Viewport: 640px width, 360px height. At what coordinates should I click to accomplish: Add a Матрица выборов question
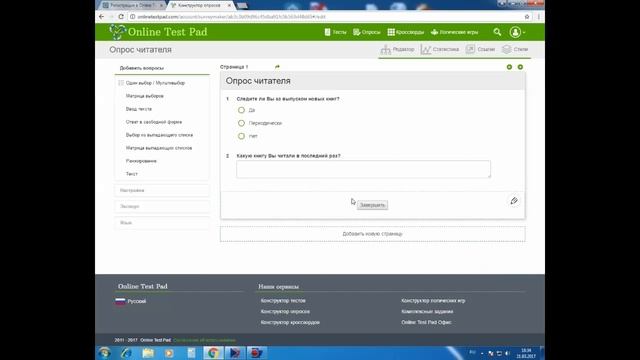tap(144, 96)
